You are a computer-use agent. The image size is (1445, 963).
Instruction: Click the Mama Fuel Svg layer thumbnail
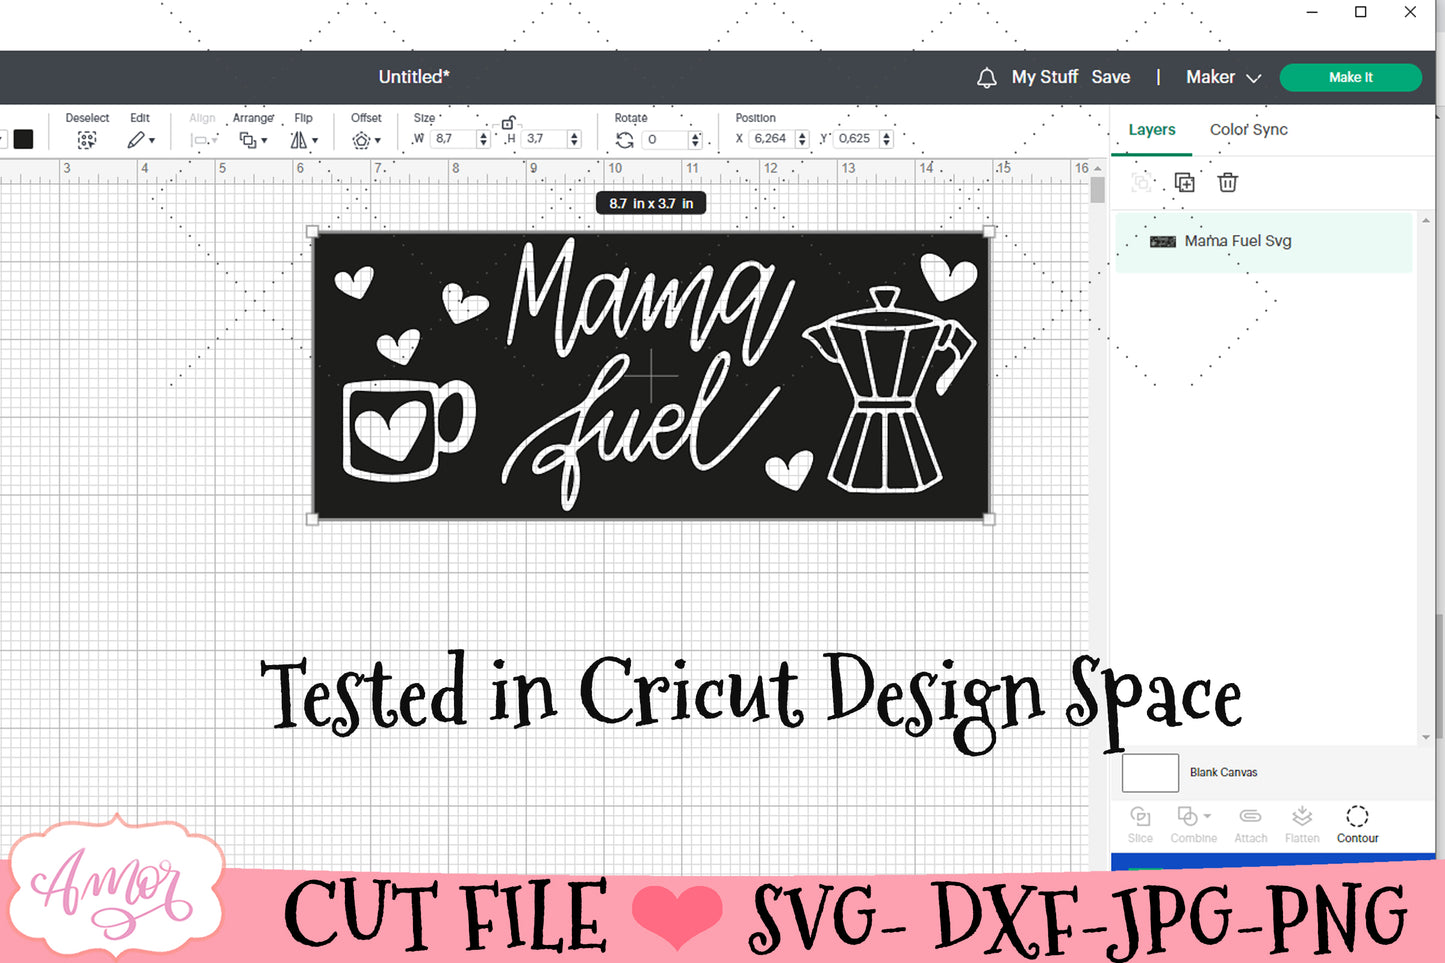(x=1163, y=241)
